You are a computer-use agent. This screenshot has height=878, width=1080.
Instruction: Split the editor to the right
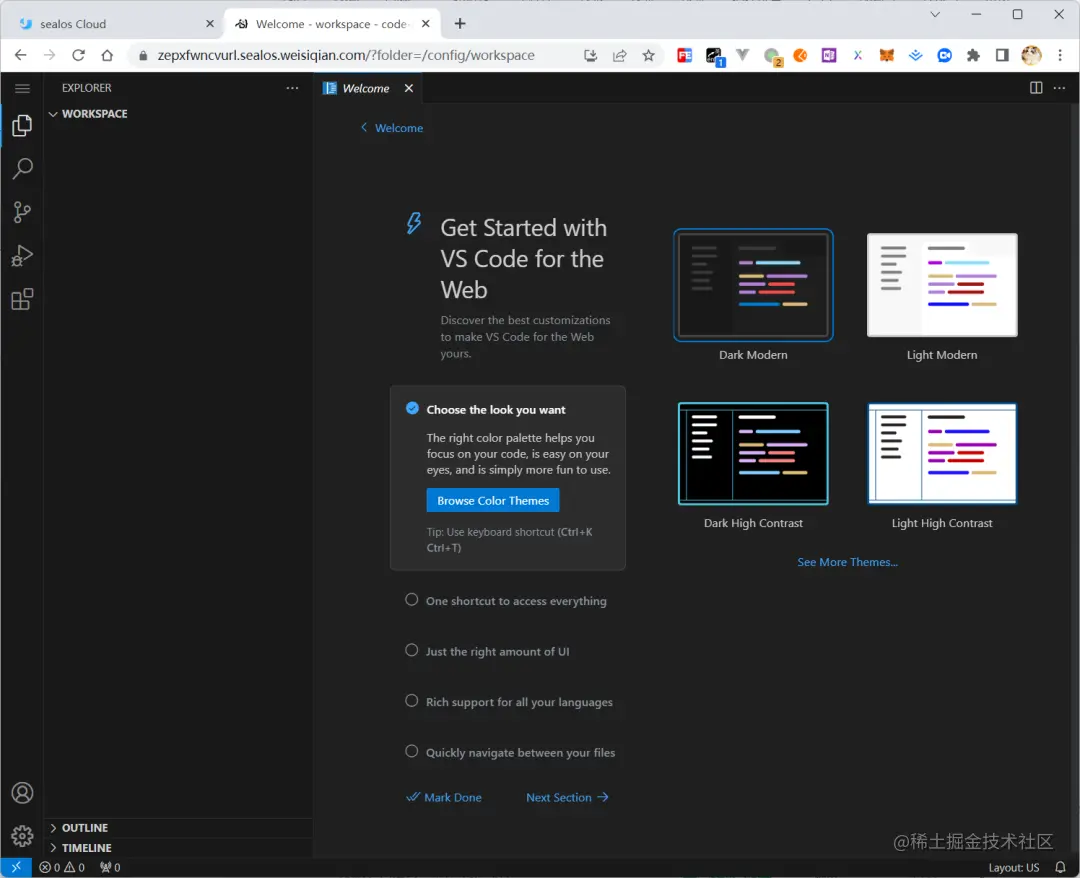point(1036,88)
